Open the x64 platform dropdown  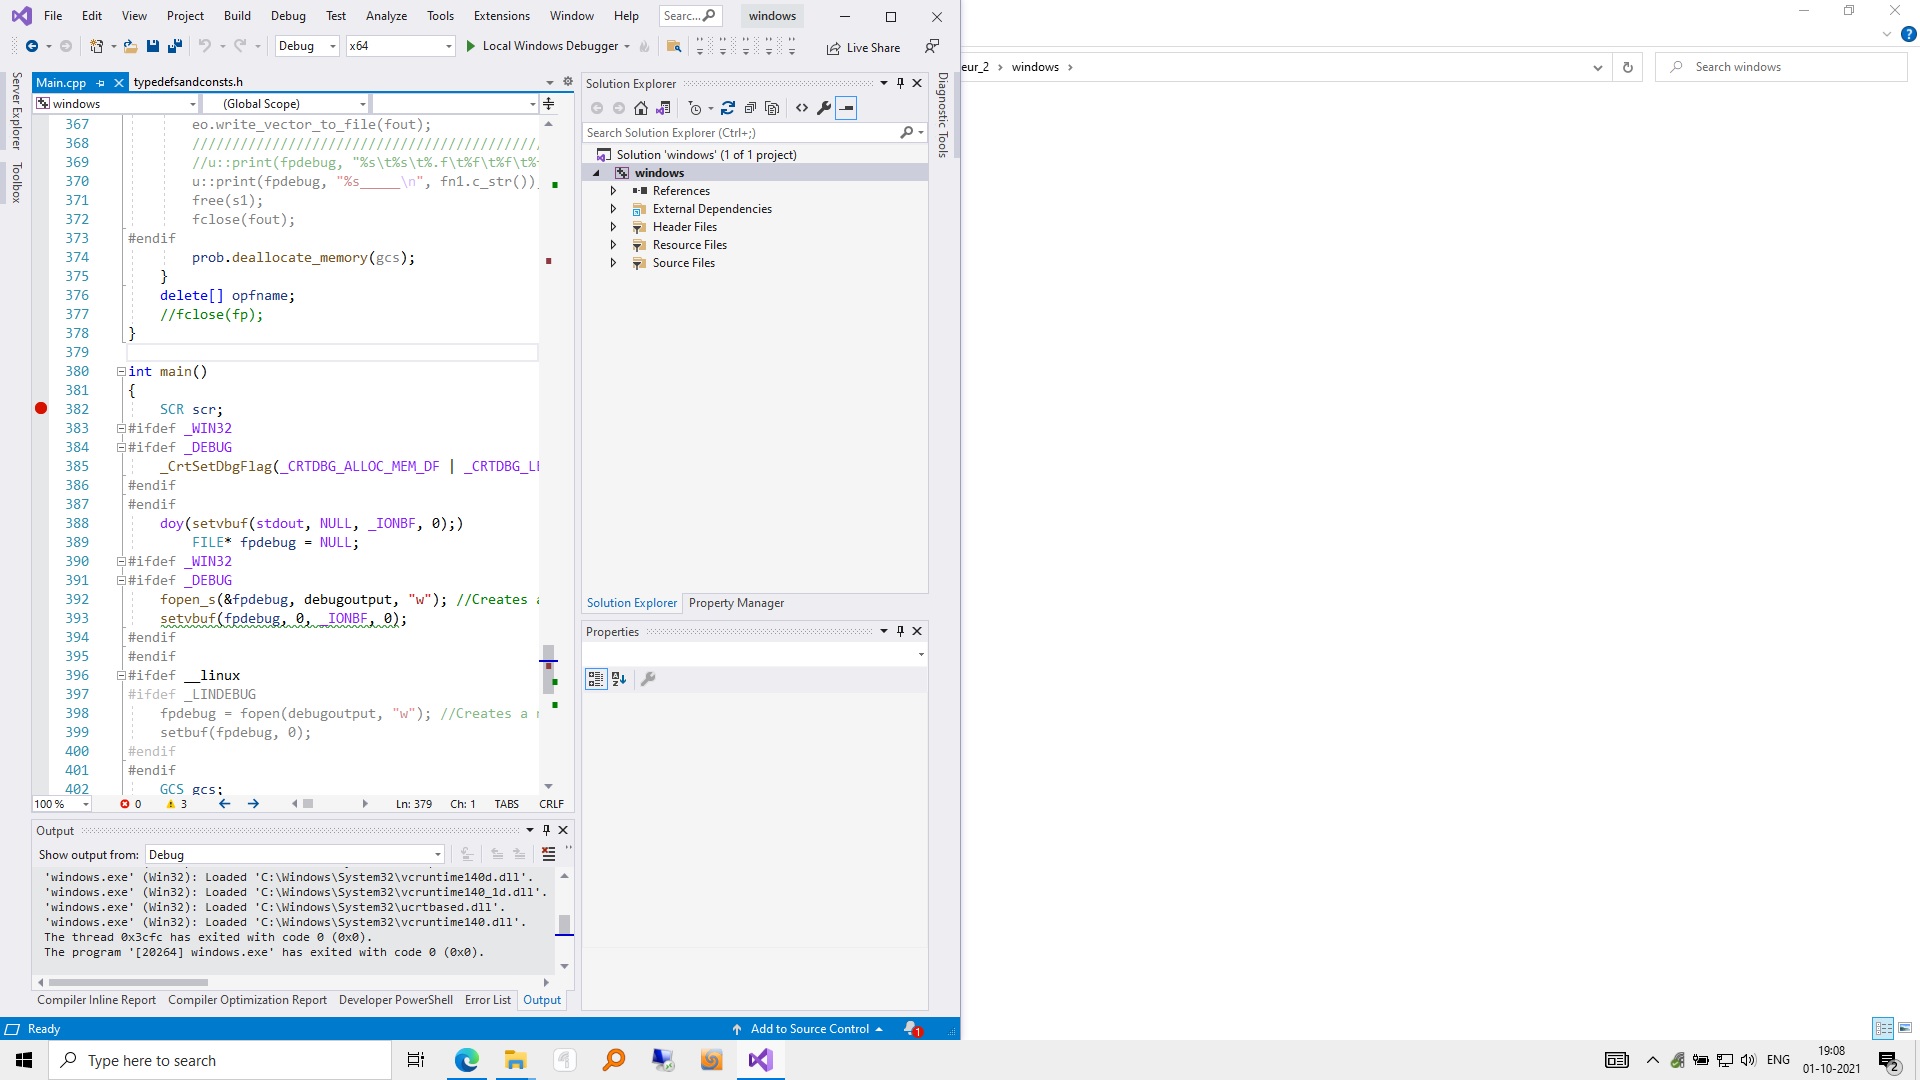pos(400,46)
